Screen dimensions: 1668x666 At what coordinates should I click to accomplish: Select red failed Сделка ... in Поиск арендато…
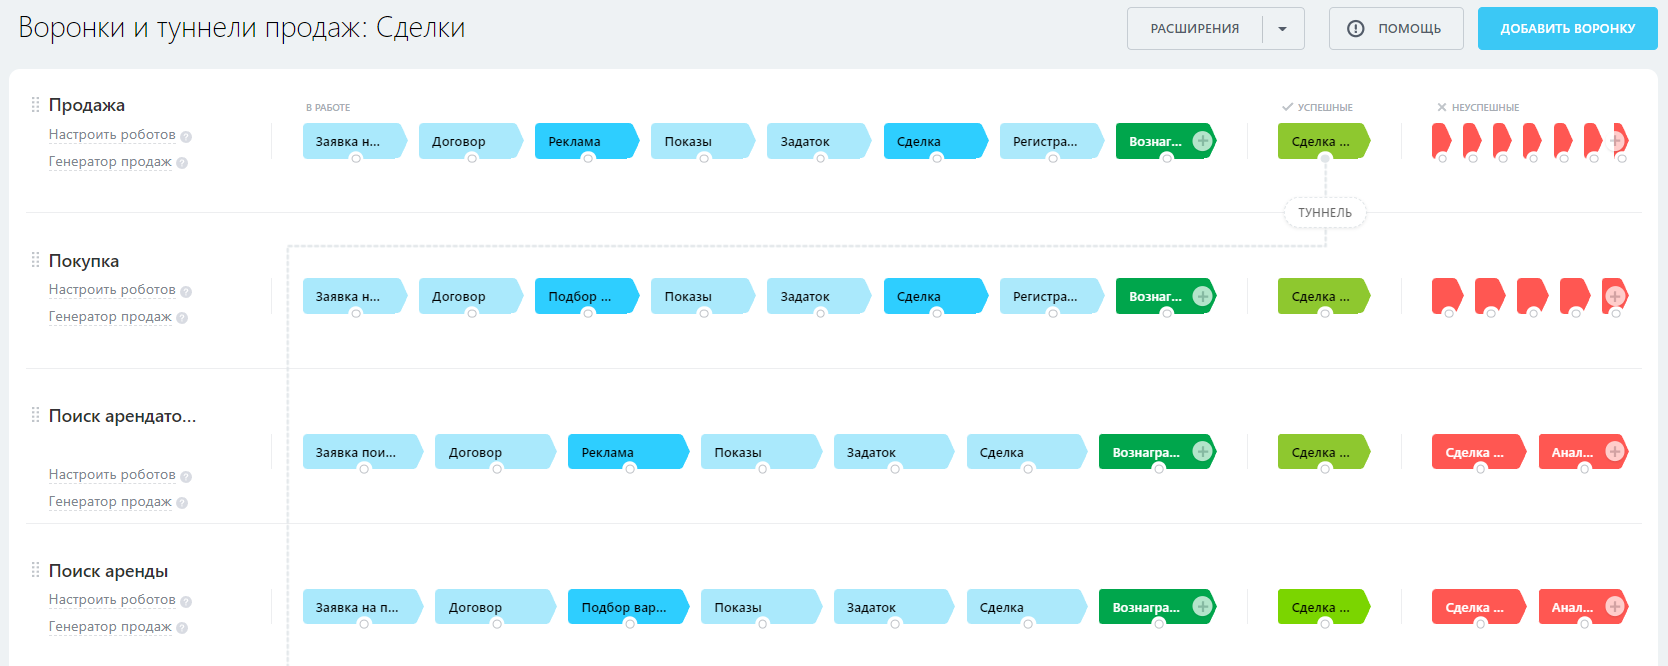1479,452
